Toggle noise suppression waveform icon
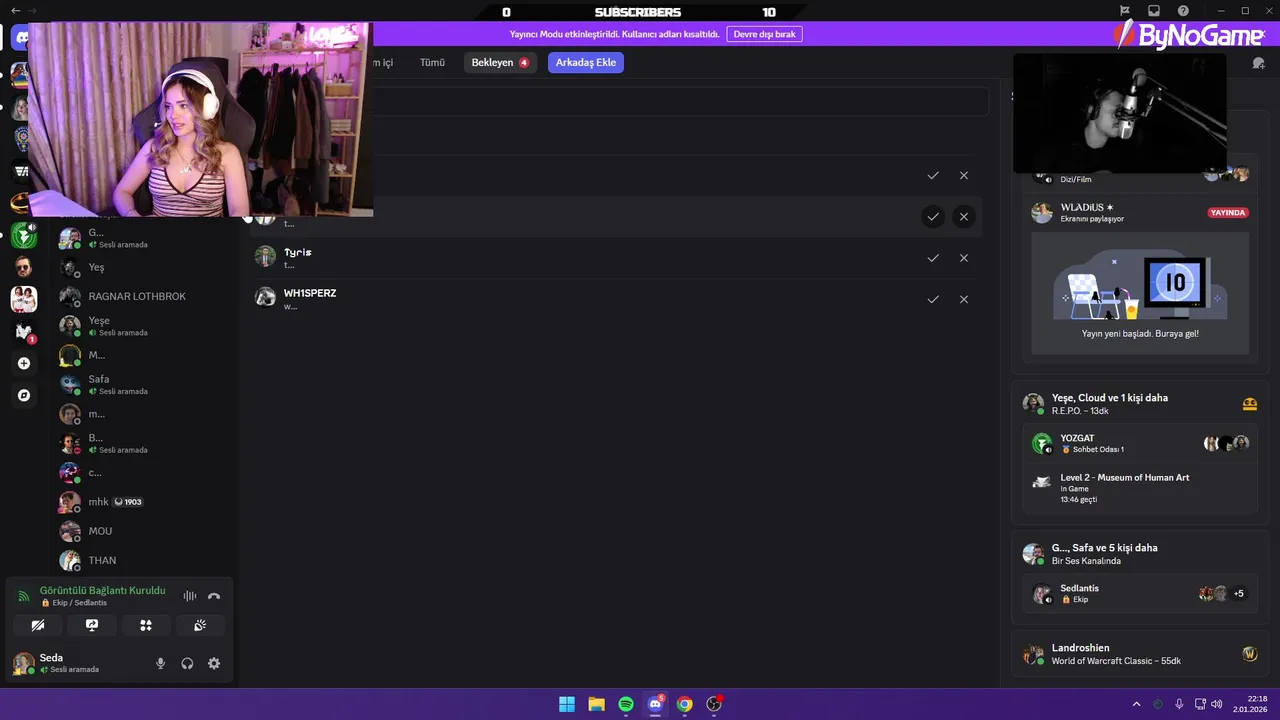 [x=189, y=596]
